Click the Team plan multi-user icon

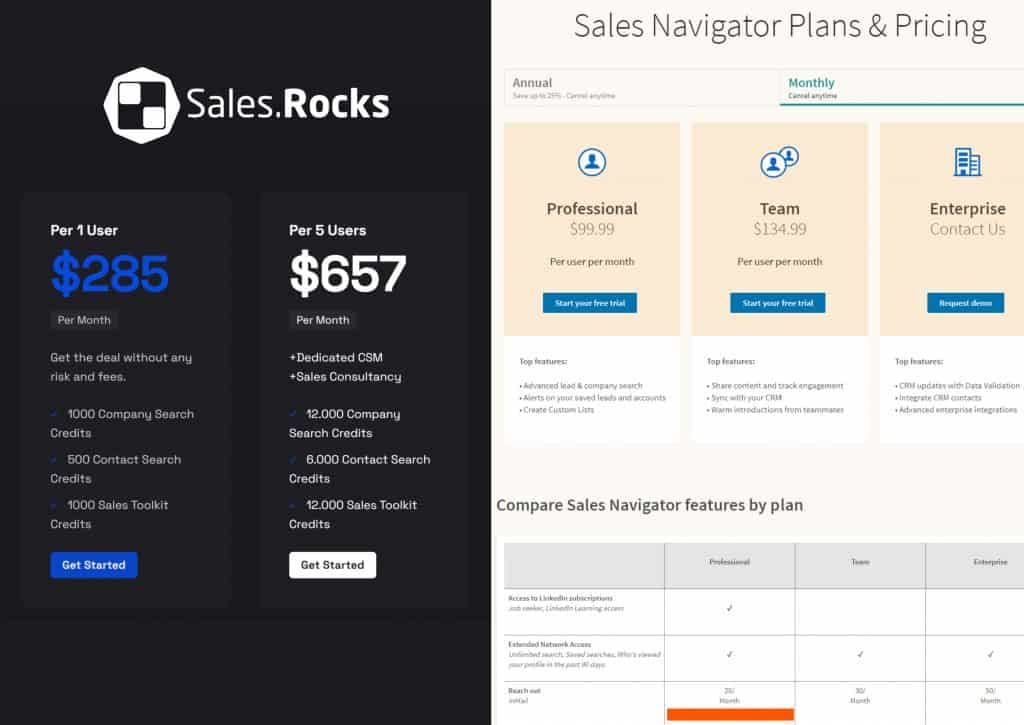[779, 161]
